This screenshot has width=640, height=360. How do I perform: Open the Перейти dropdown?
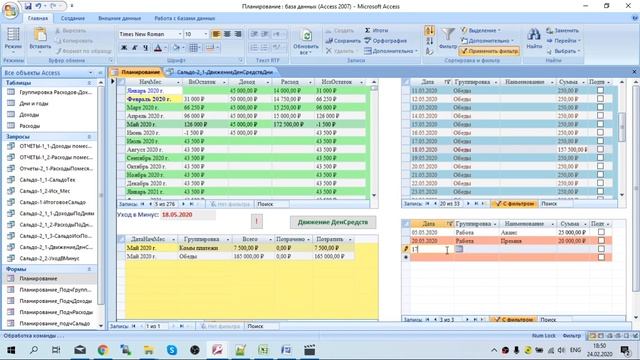[x=564, y=40]
